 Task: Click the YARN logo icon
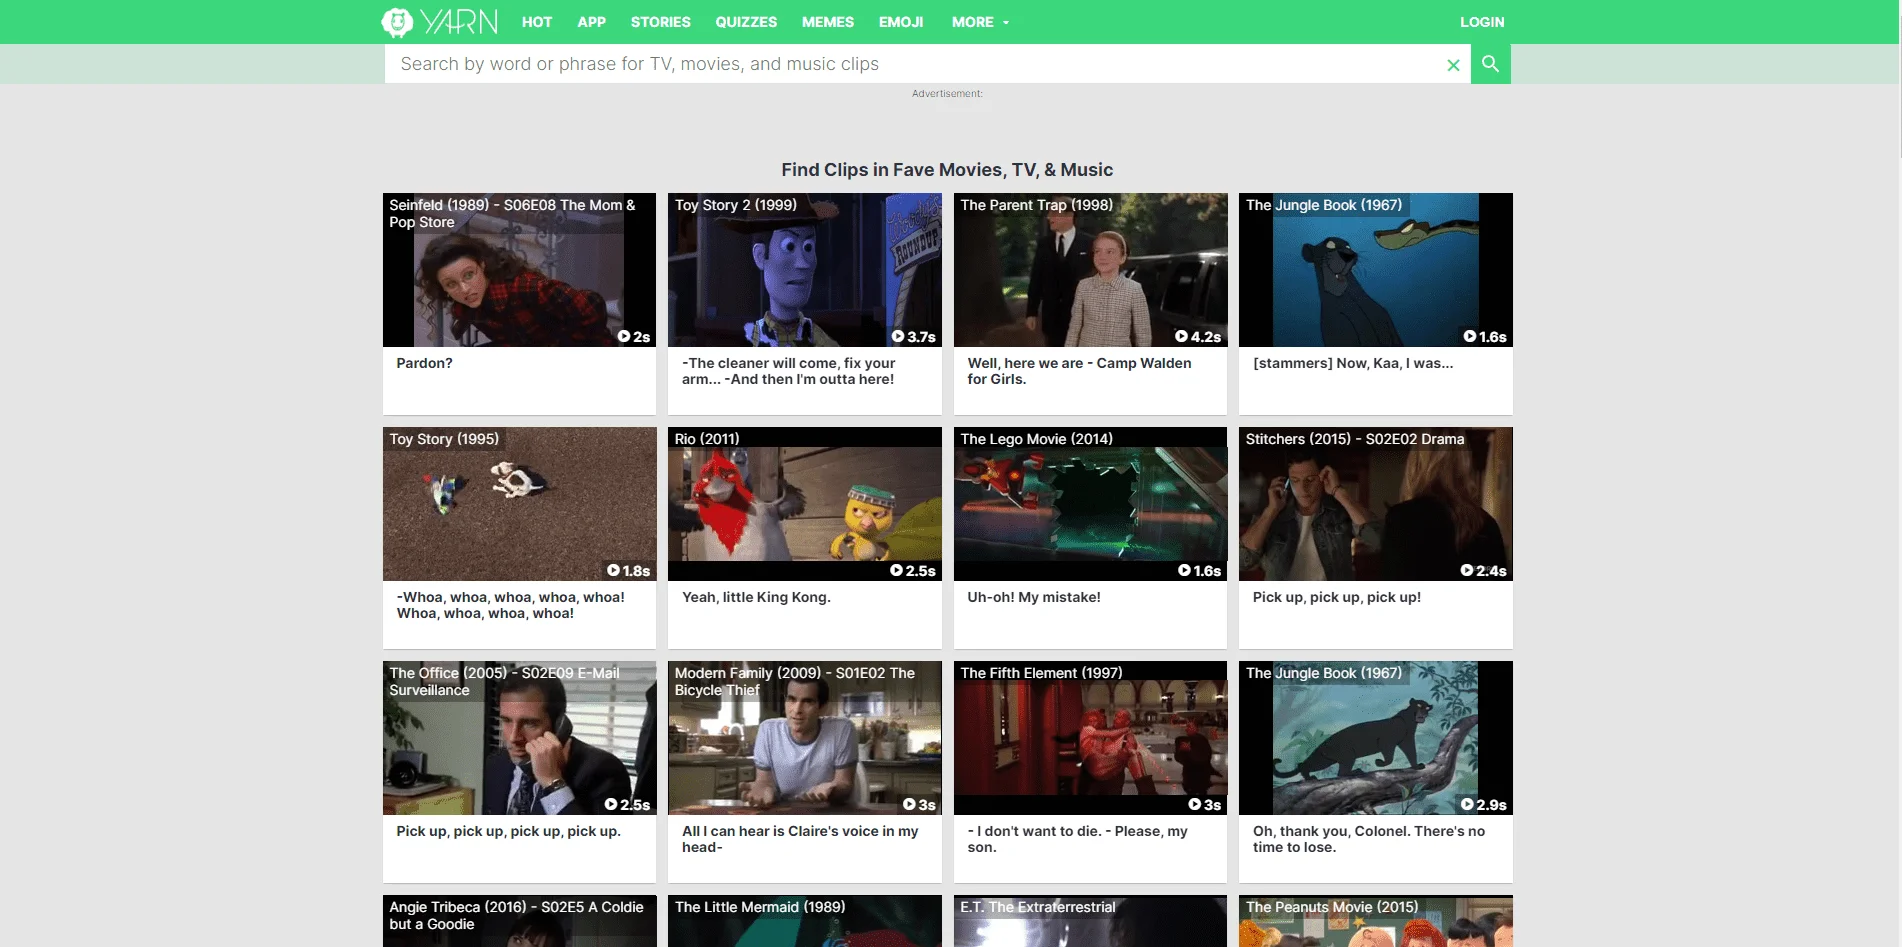click(397, 22)
